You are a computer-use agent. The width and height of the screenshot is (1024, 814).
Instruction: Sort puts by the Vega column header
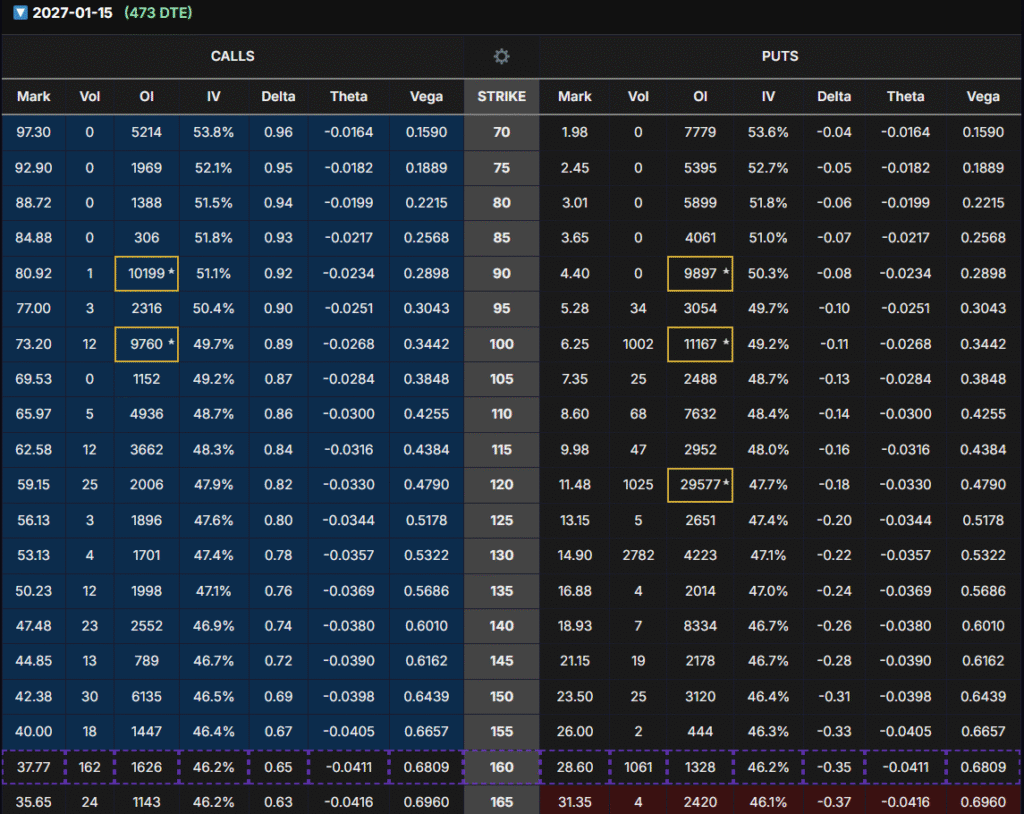click(983, 97)
